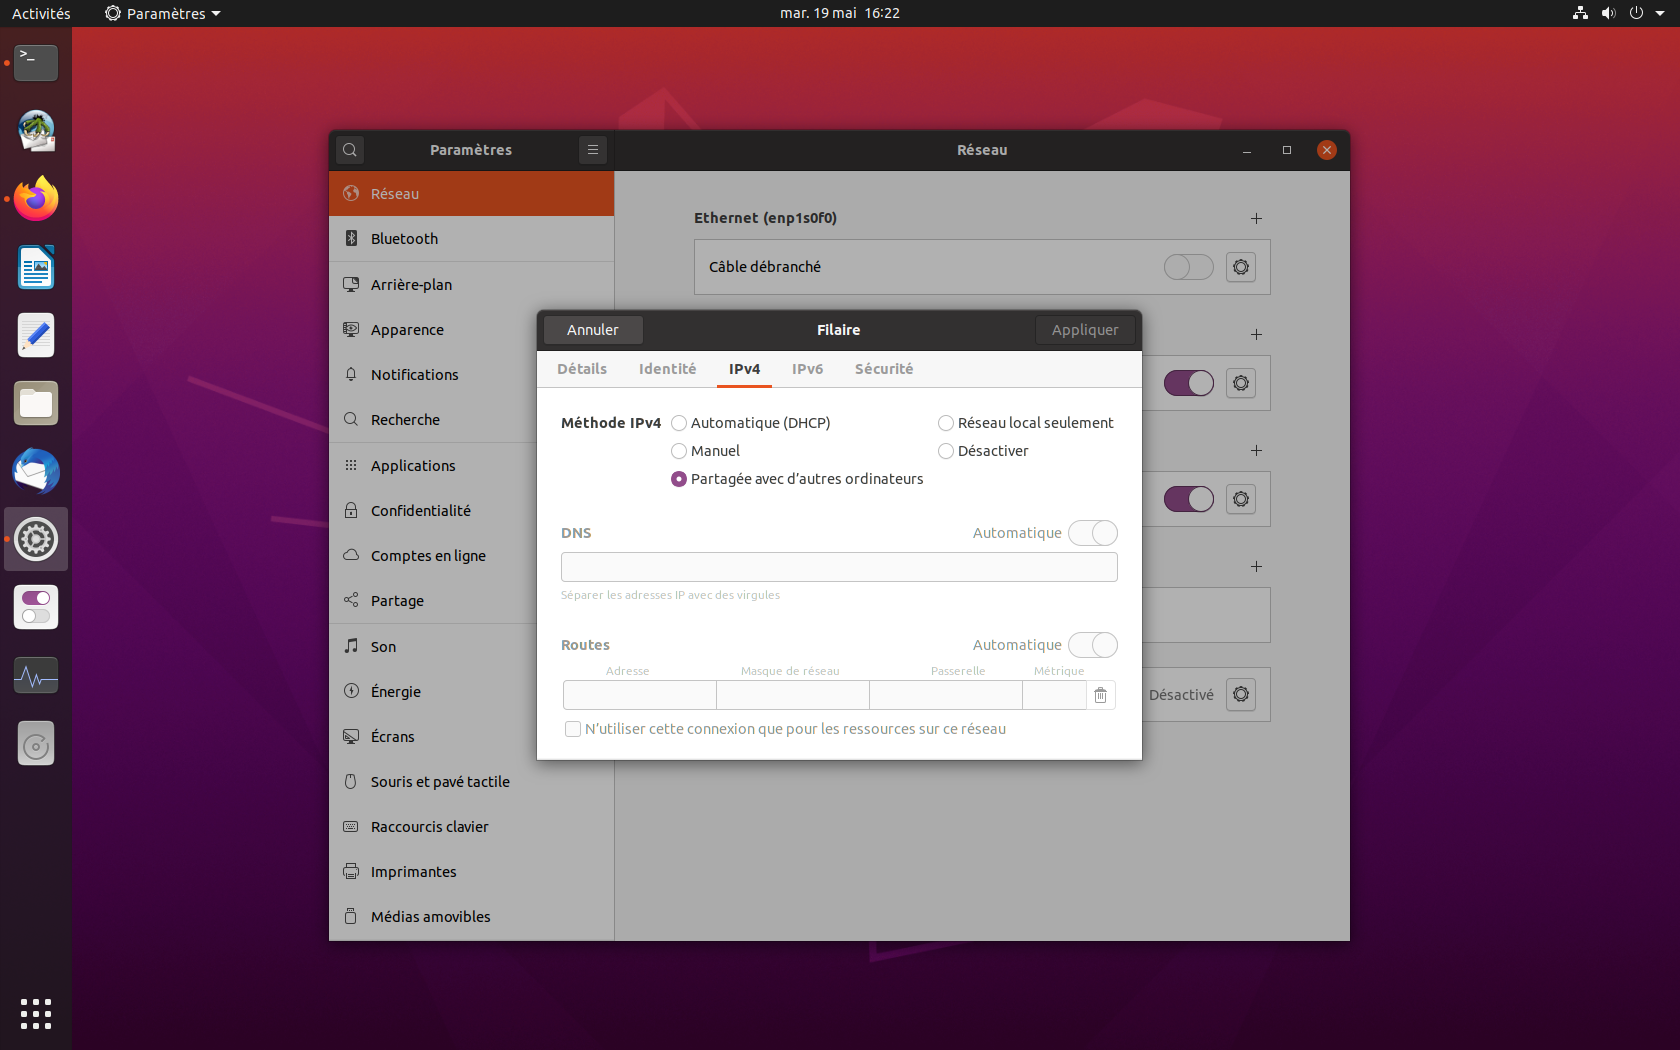Open the Paramètres app menu in top bar

163,13
